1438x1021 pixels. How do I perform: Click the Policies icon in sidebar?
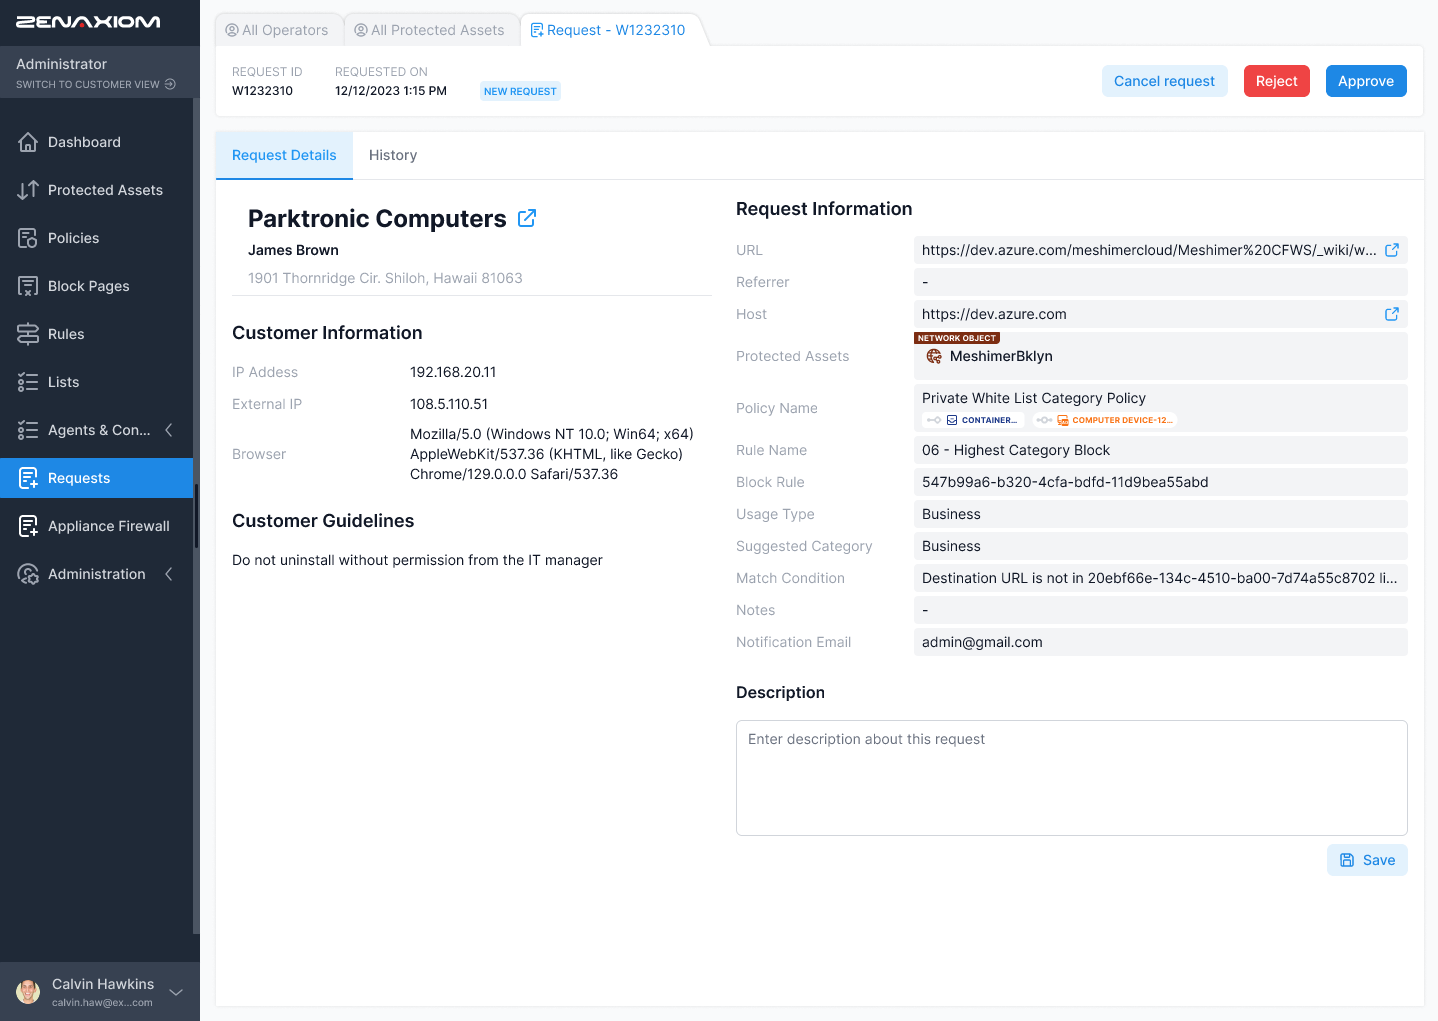pyautogui.click(x=28, y=238)
